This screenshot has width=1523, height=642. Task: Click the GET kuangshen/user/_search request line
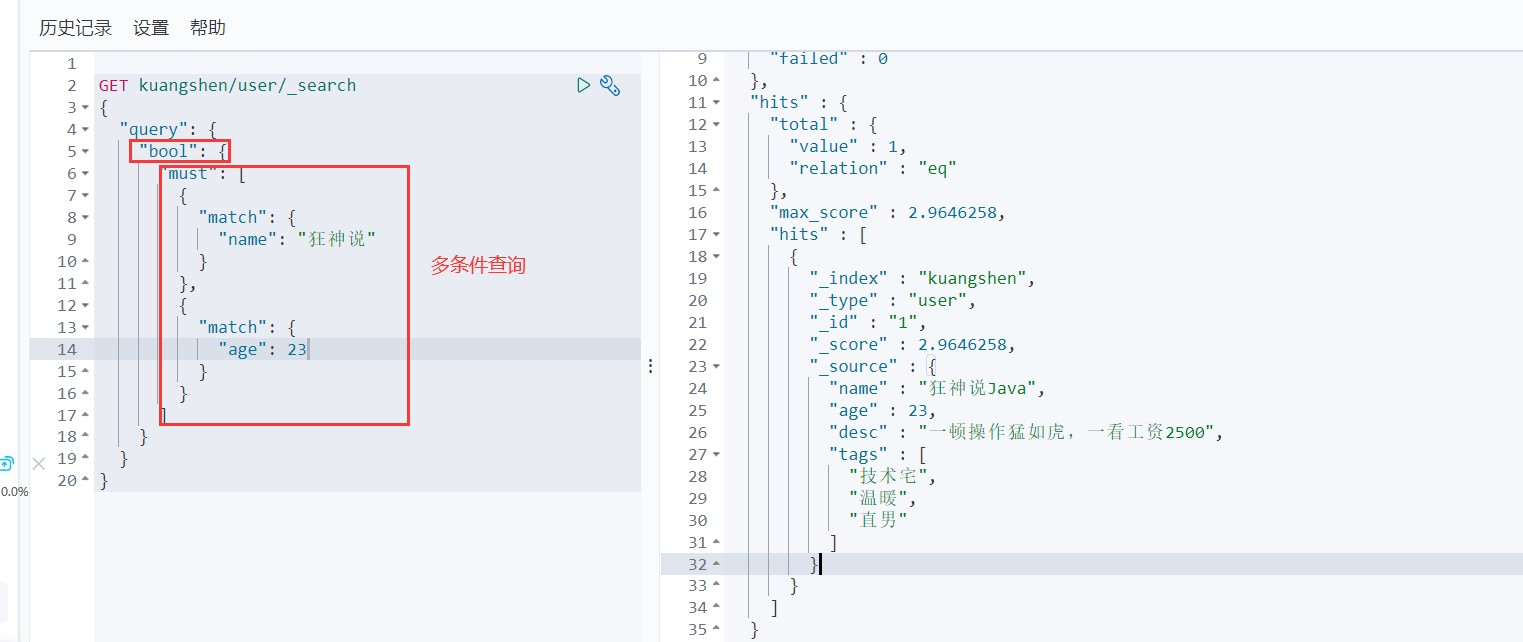(227, 85)
